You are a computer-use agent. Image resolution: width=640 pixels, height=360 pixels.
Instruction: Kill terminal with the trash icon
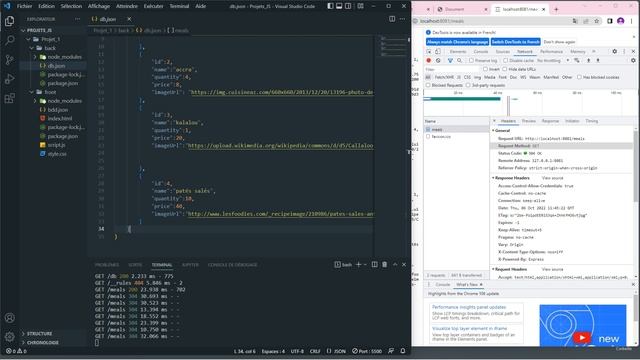click(x=384, y=264)
